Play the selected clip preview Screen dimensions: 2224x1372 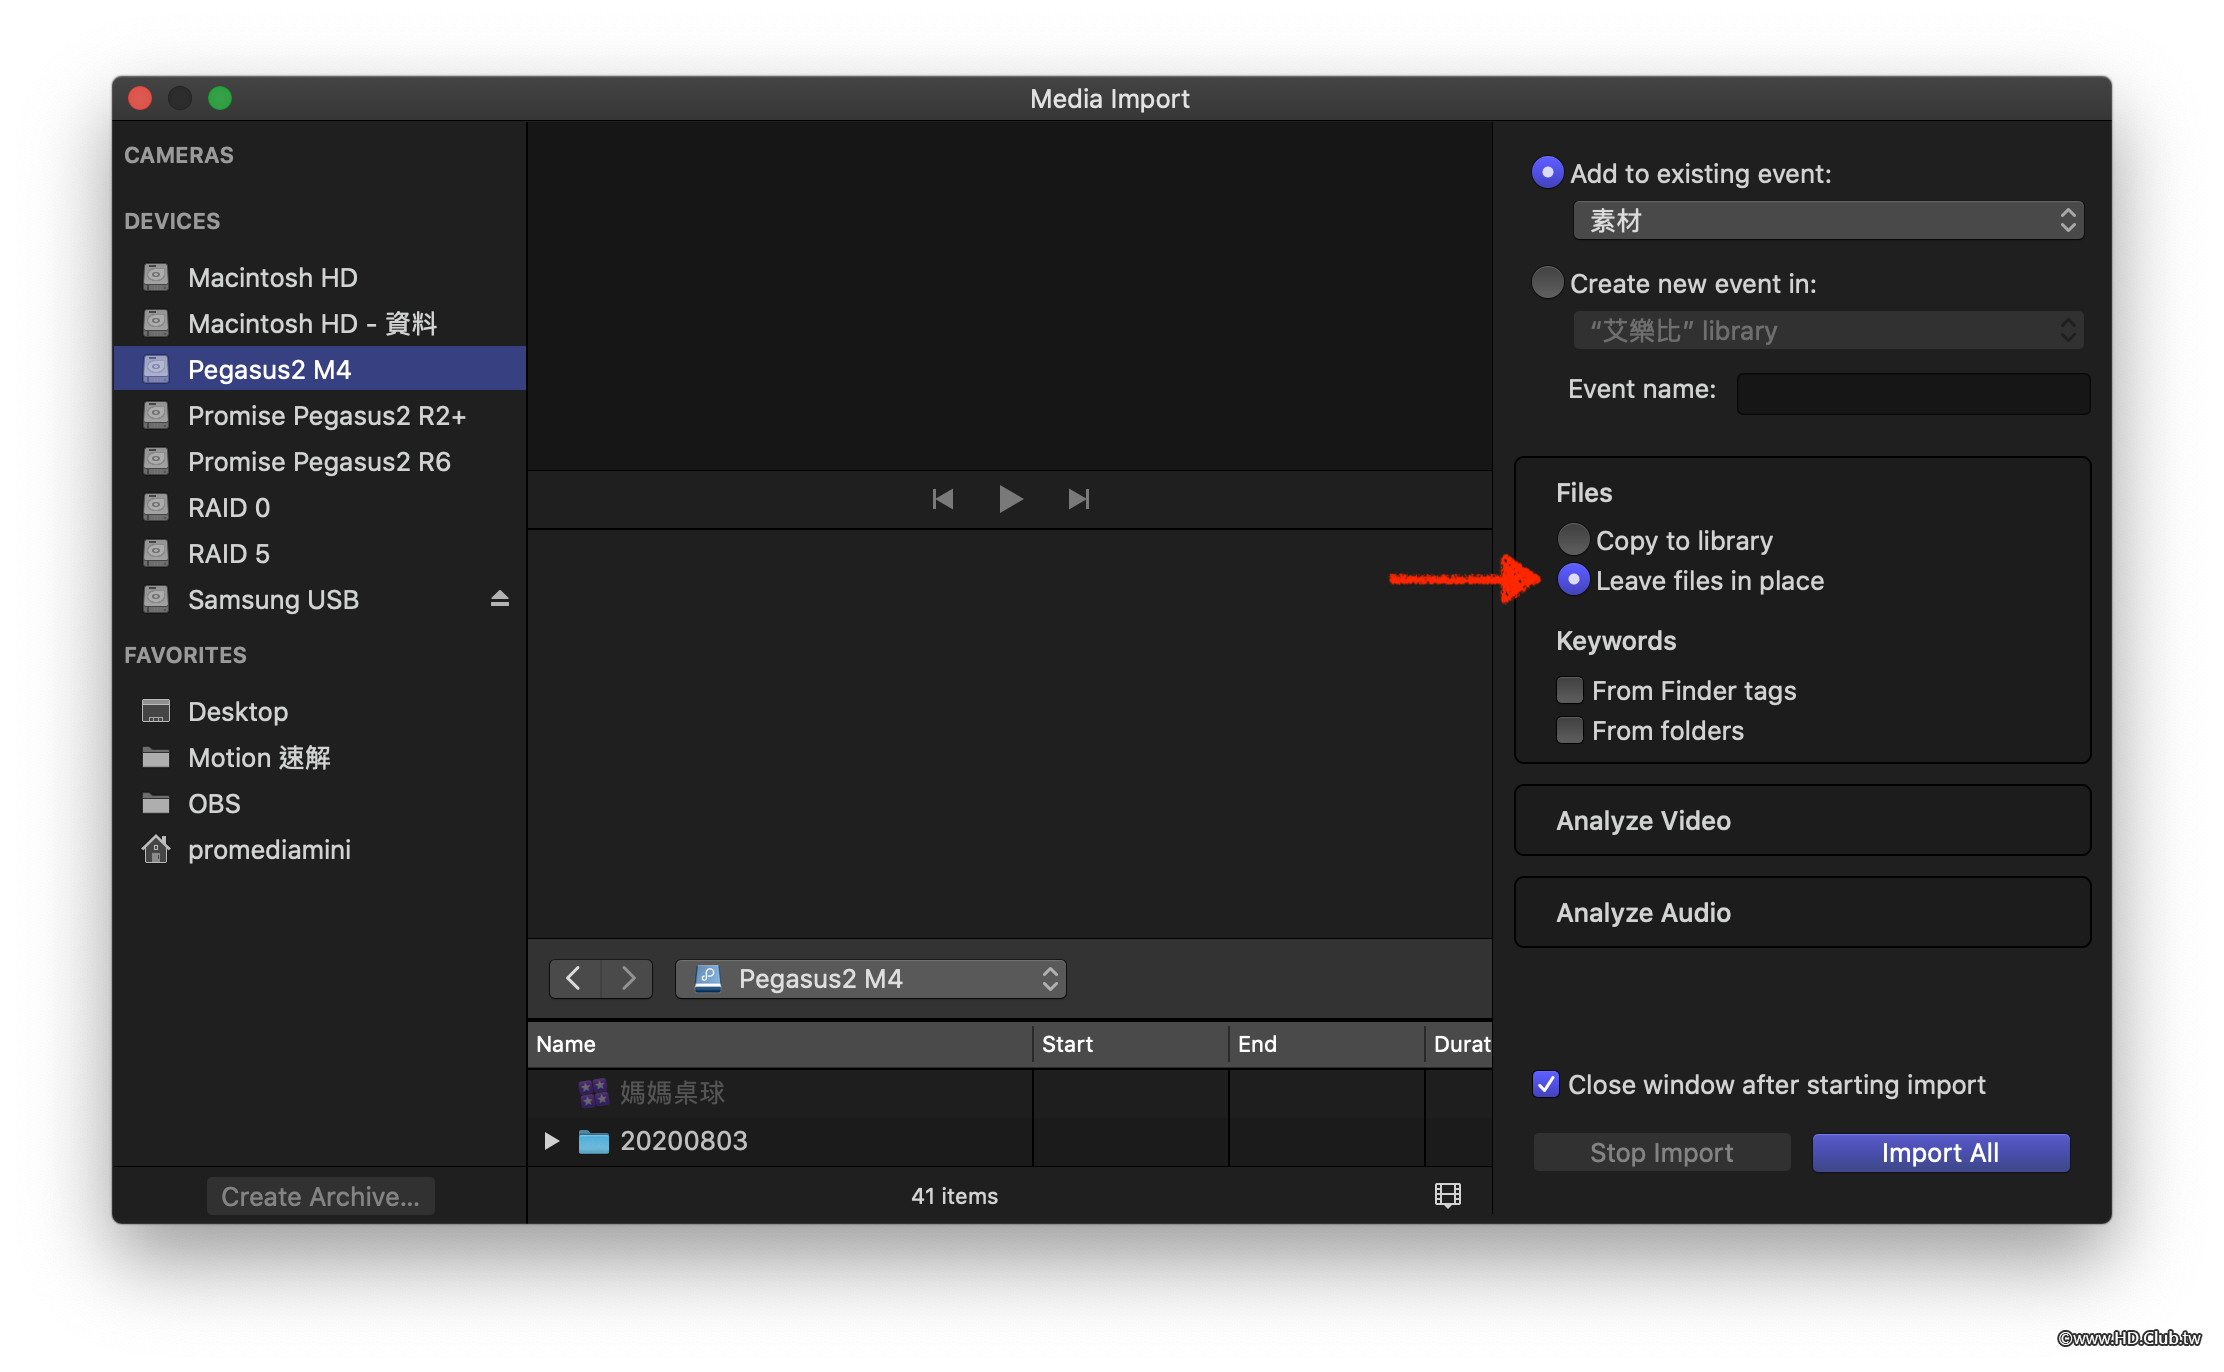coord(1010,499)
